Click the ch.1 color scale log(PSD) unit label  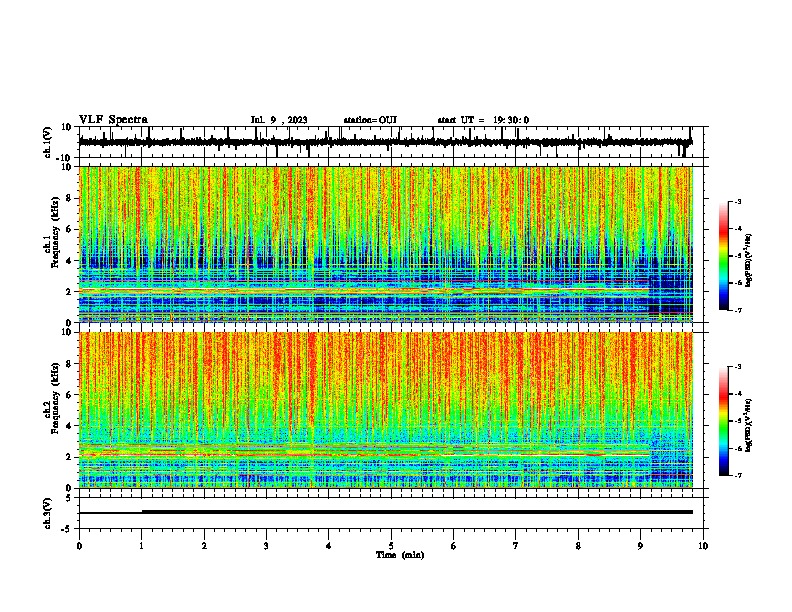click(x=749, y=260)
